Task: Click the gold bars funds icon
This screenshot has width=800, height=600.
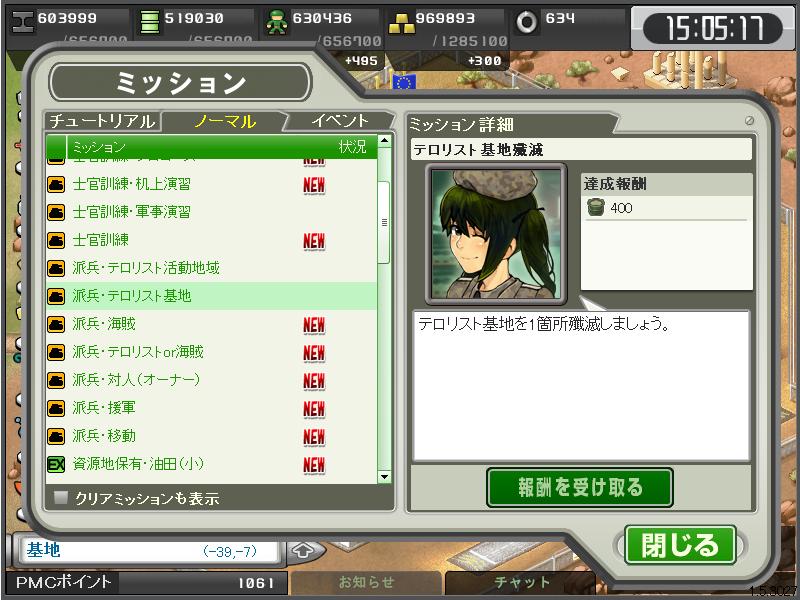Action: tap(402, 23)
